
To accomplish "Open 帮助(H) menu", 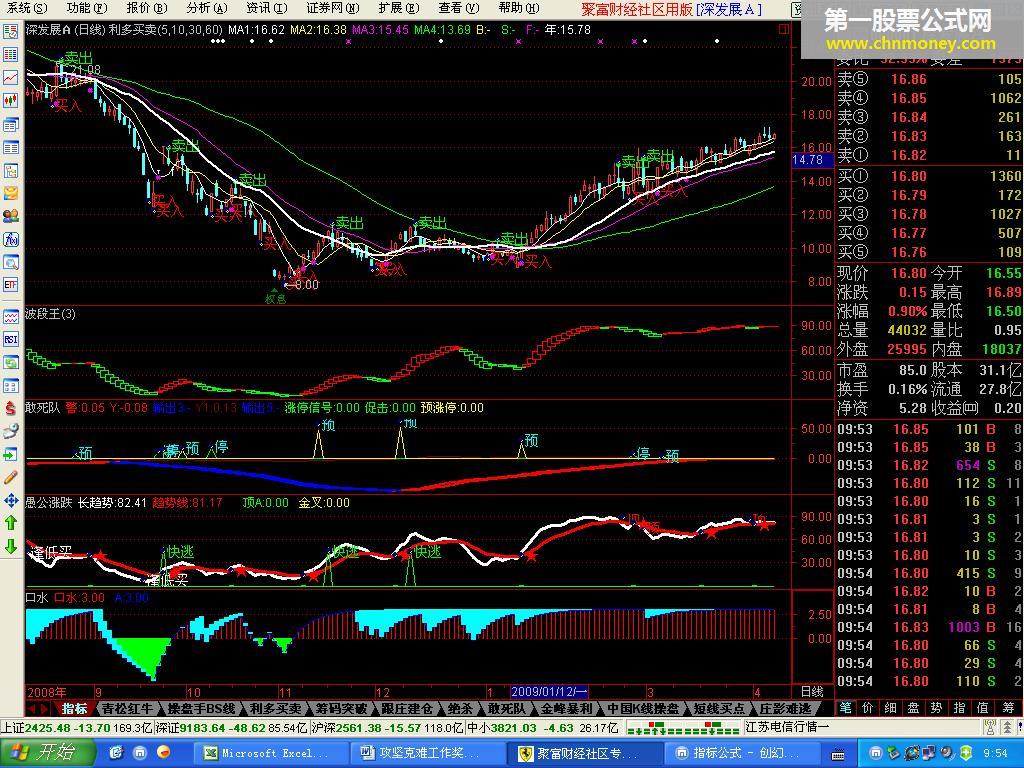I will tap(519, 8).
